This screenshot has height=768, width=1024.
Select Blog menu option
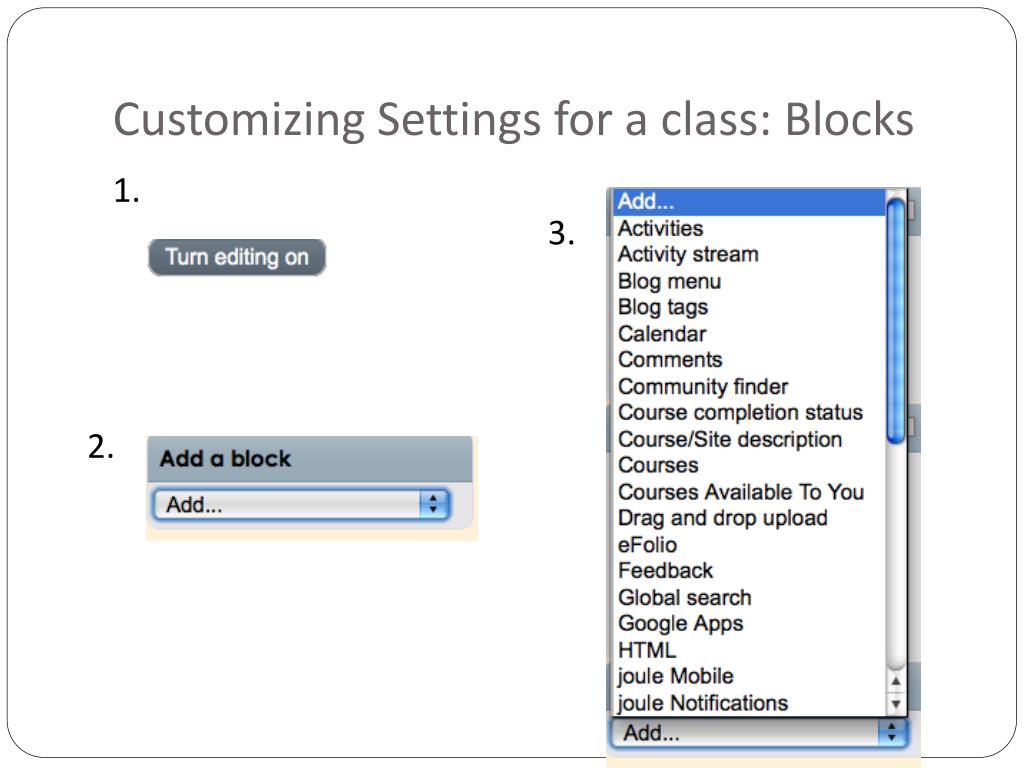click(x=669, y=281)
